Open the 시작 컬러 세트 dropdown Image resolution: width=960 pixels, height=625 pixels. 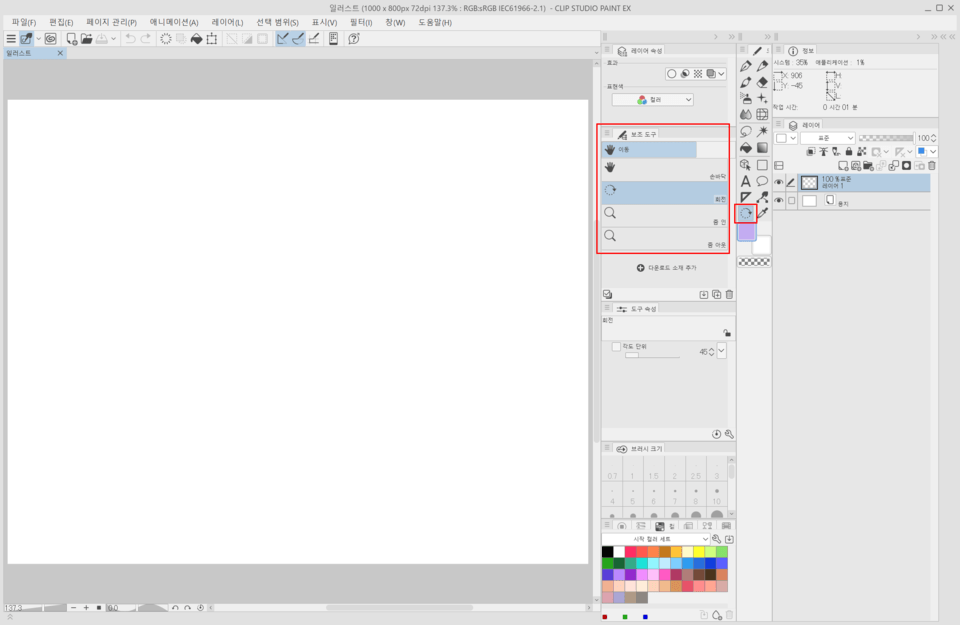[656, 539]
